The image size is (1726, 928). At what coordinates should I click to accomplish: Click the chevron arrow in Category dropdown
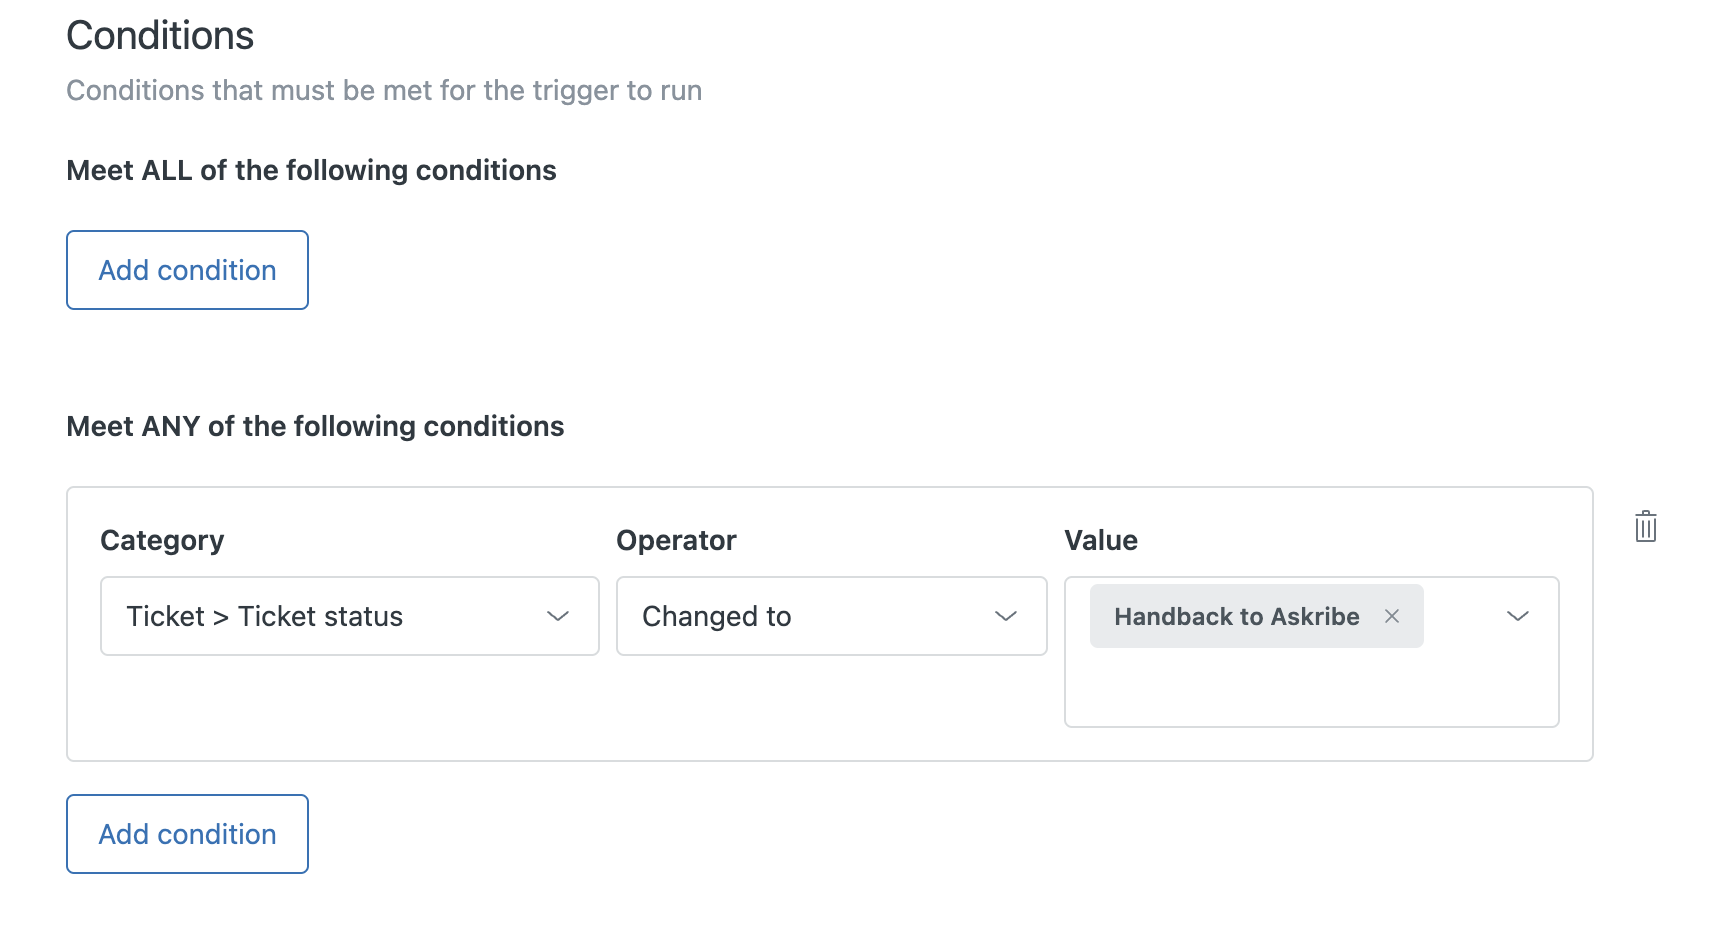(x=558, y=616)
